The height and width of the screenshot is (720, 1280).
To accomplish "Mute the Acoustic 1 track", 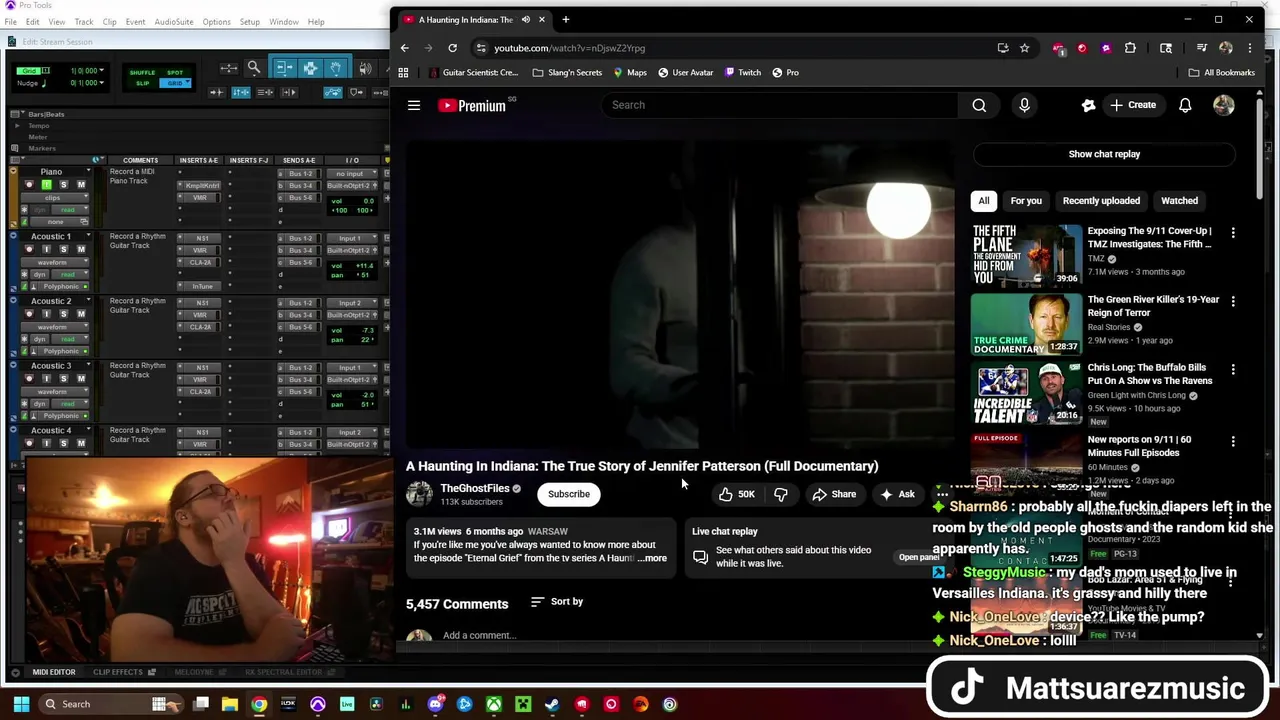I will (x=81, y=249).
